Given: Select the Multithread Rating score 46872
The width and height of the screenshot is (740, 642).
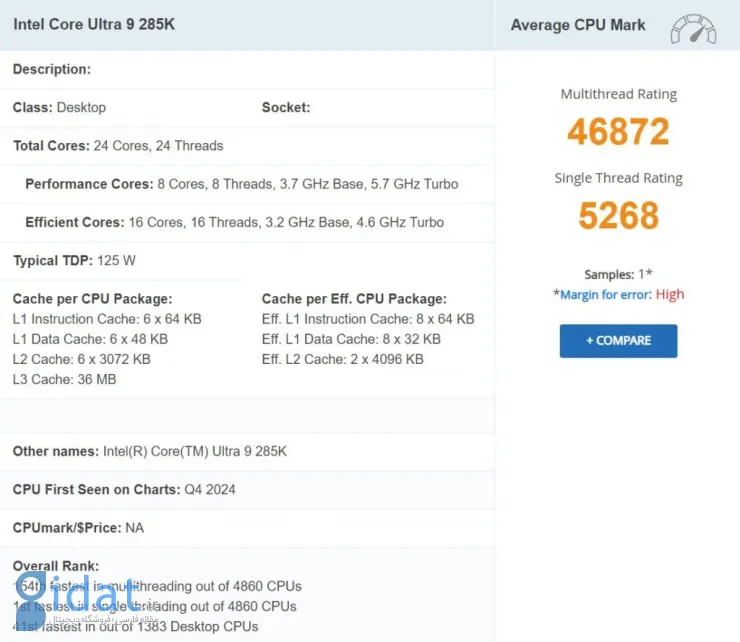Looking at the screenshot, I should pyautogui.click(x=618, y=131).
